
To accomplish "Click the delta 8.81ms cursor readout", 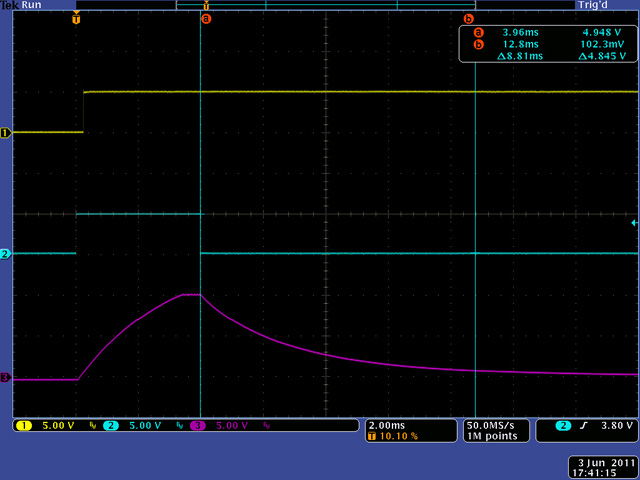I will click(518, 56).
